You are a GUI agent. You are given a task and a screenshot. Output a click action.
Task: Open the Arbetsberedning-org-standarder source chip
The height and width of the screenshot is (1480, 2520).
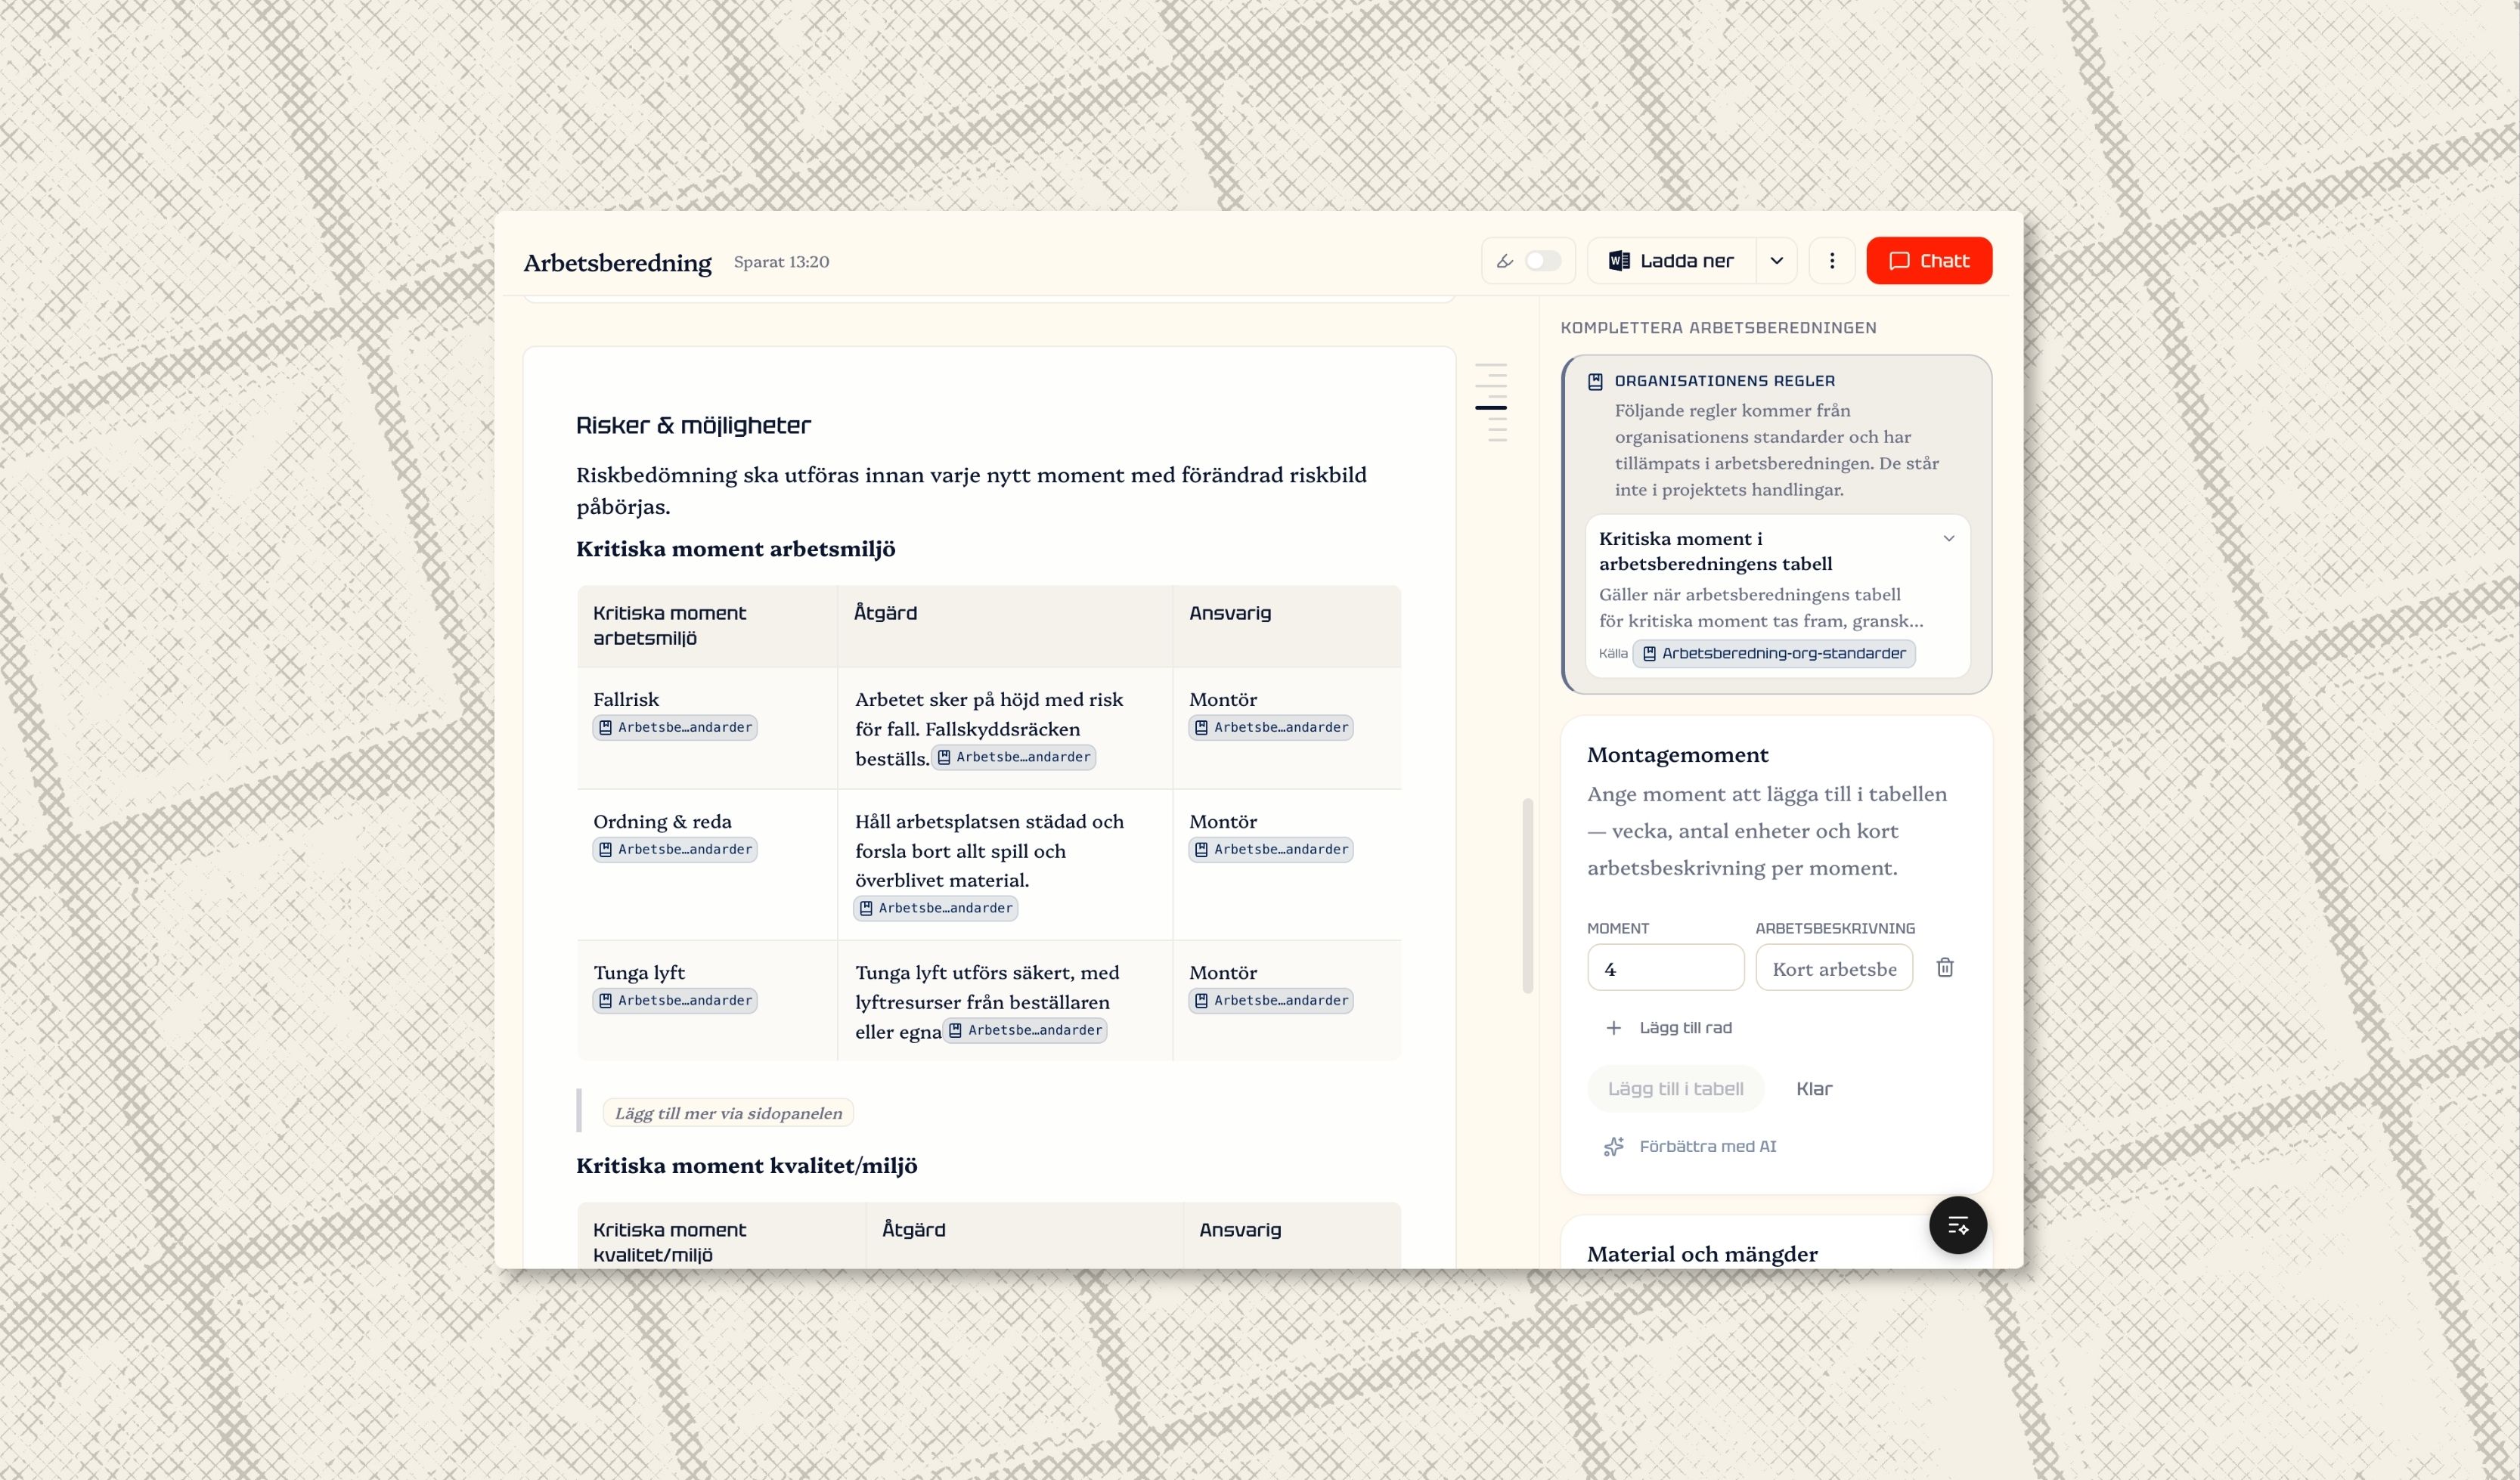[1773, 653]
